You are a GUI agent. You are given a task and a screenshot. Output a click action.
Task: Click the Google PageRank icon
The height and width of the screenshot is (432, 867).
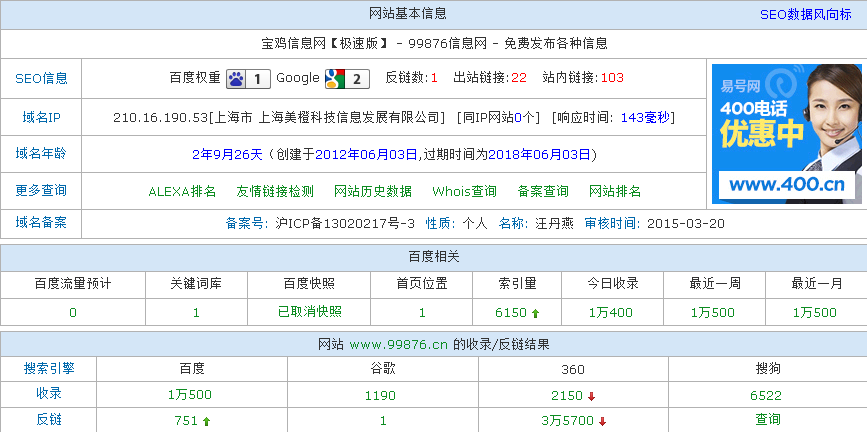[x=334, y=78]
